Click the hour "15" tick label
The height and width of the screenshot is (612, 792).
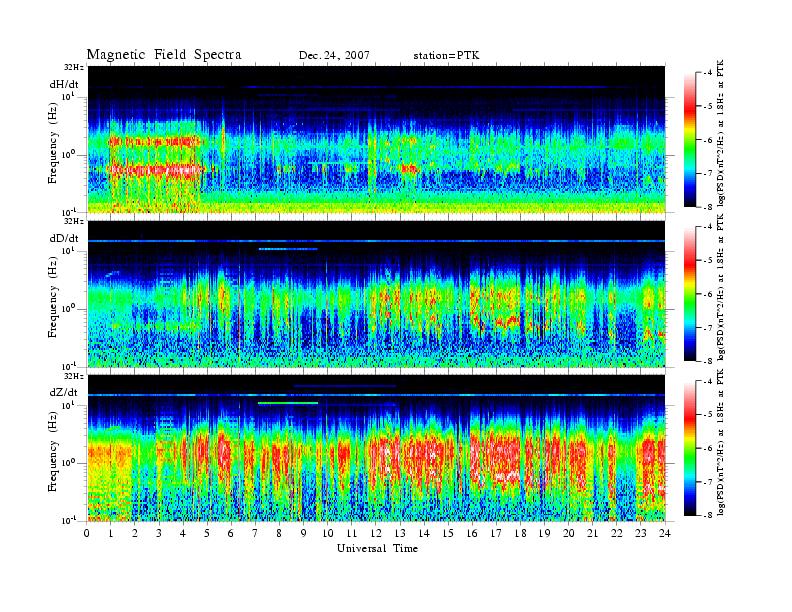(x=448, y=533)
